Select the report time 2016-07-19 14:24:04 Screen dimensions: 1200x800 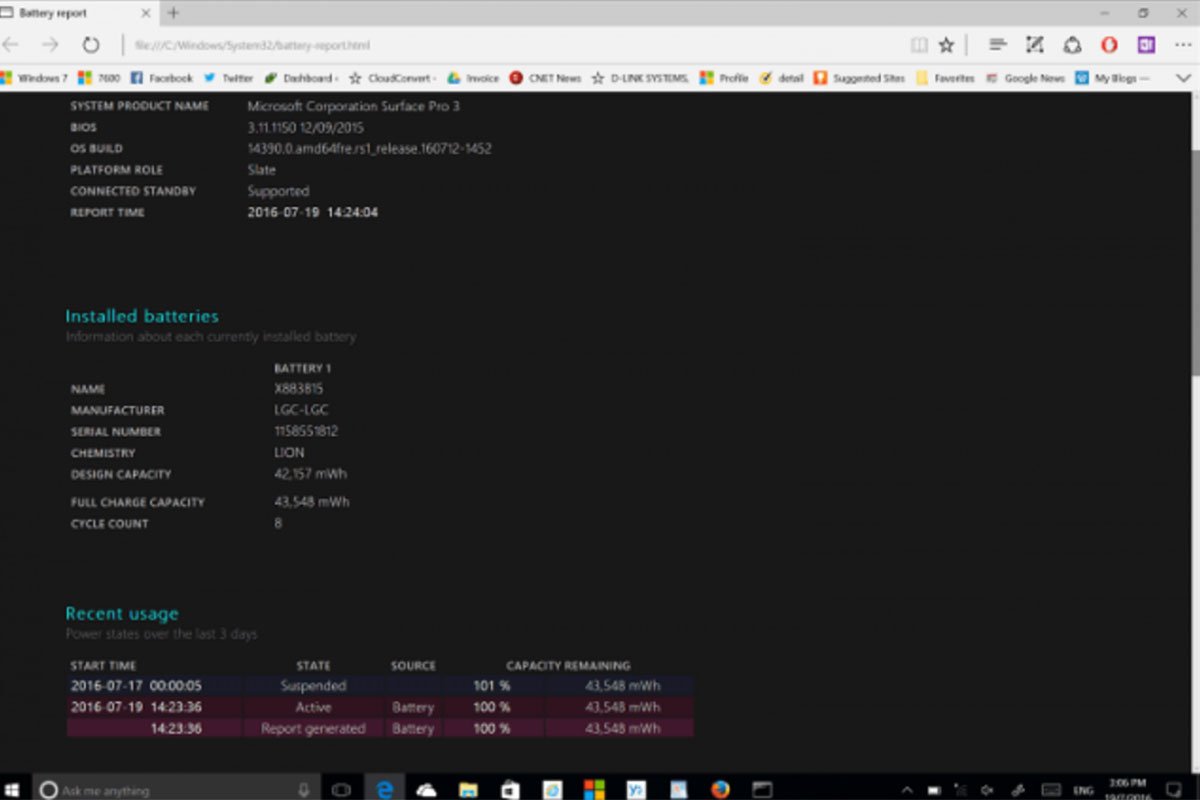(x=313, y=212)
